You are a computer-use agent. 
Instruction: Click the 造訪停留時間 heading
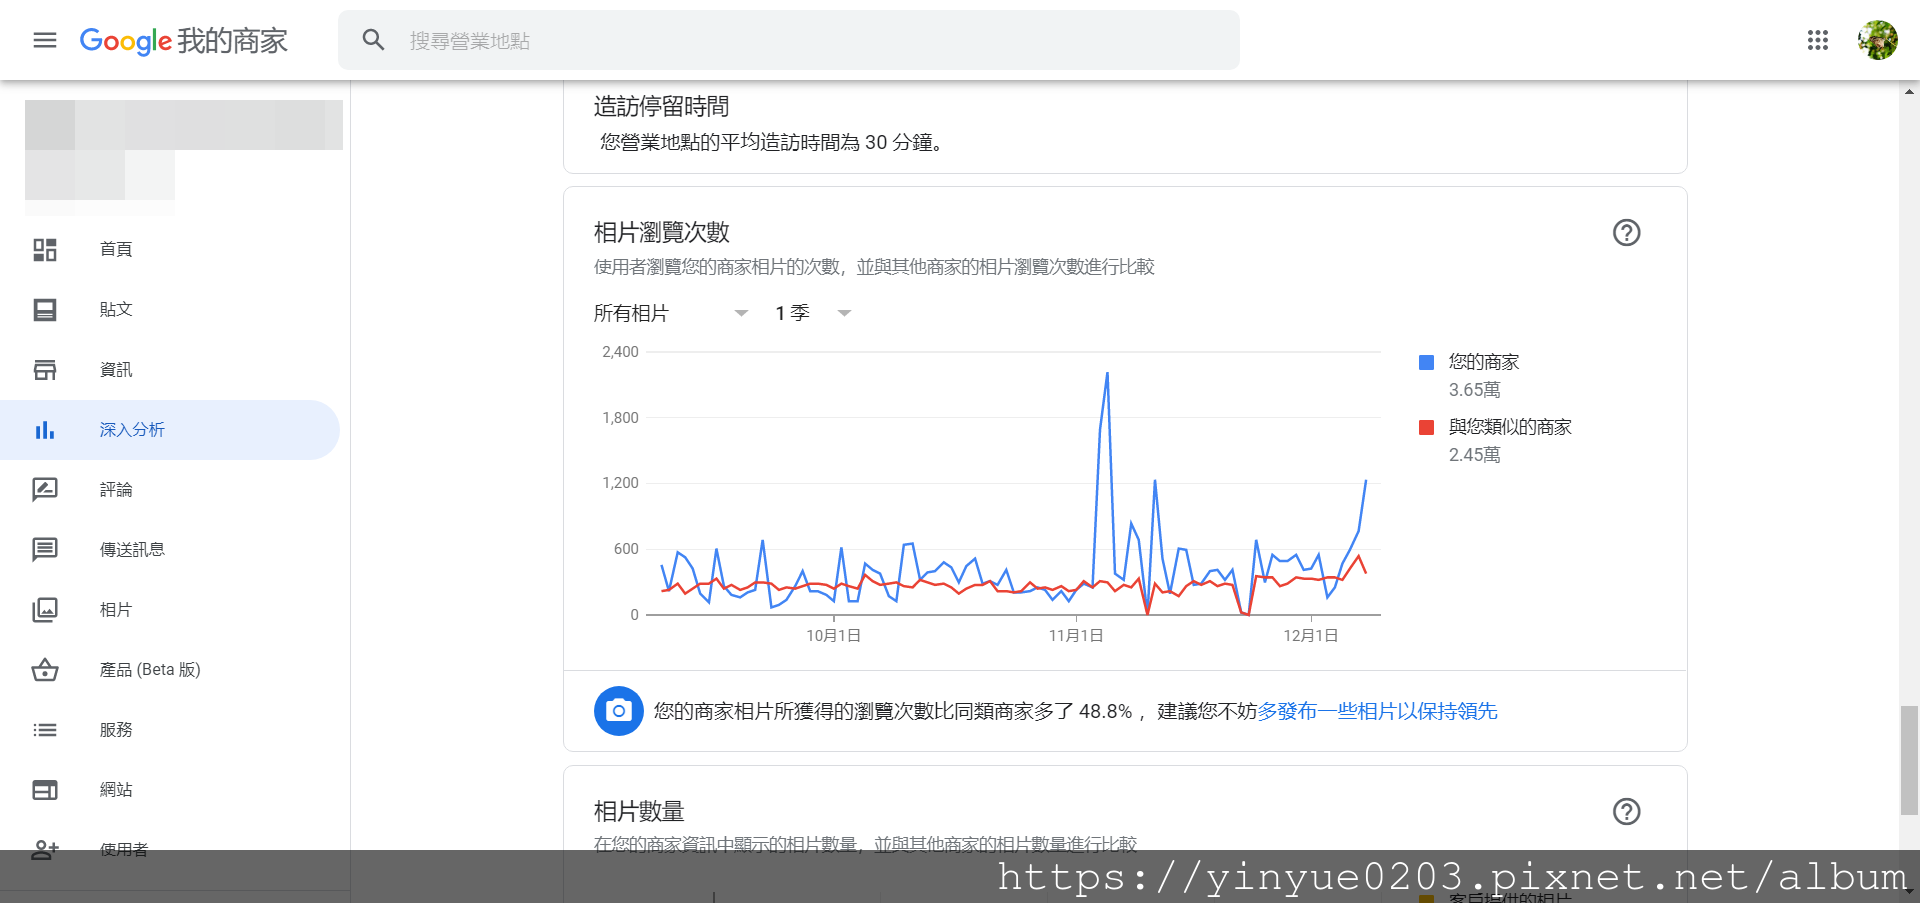pyautogui.click(x=662, y=106)
